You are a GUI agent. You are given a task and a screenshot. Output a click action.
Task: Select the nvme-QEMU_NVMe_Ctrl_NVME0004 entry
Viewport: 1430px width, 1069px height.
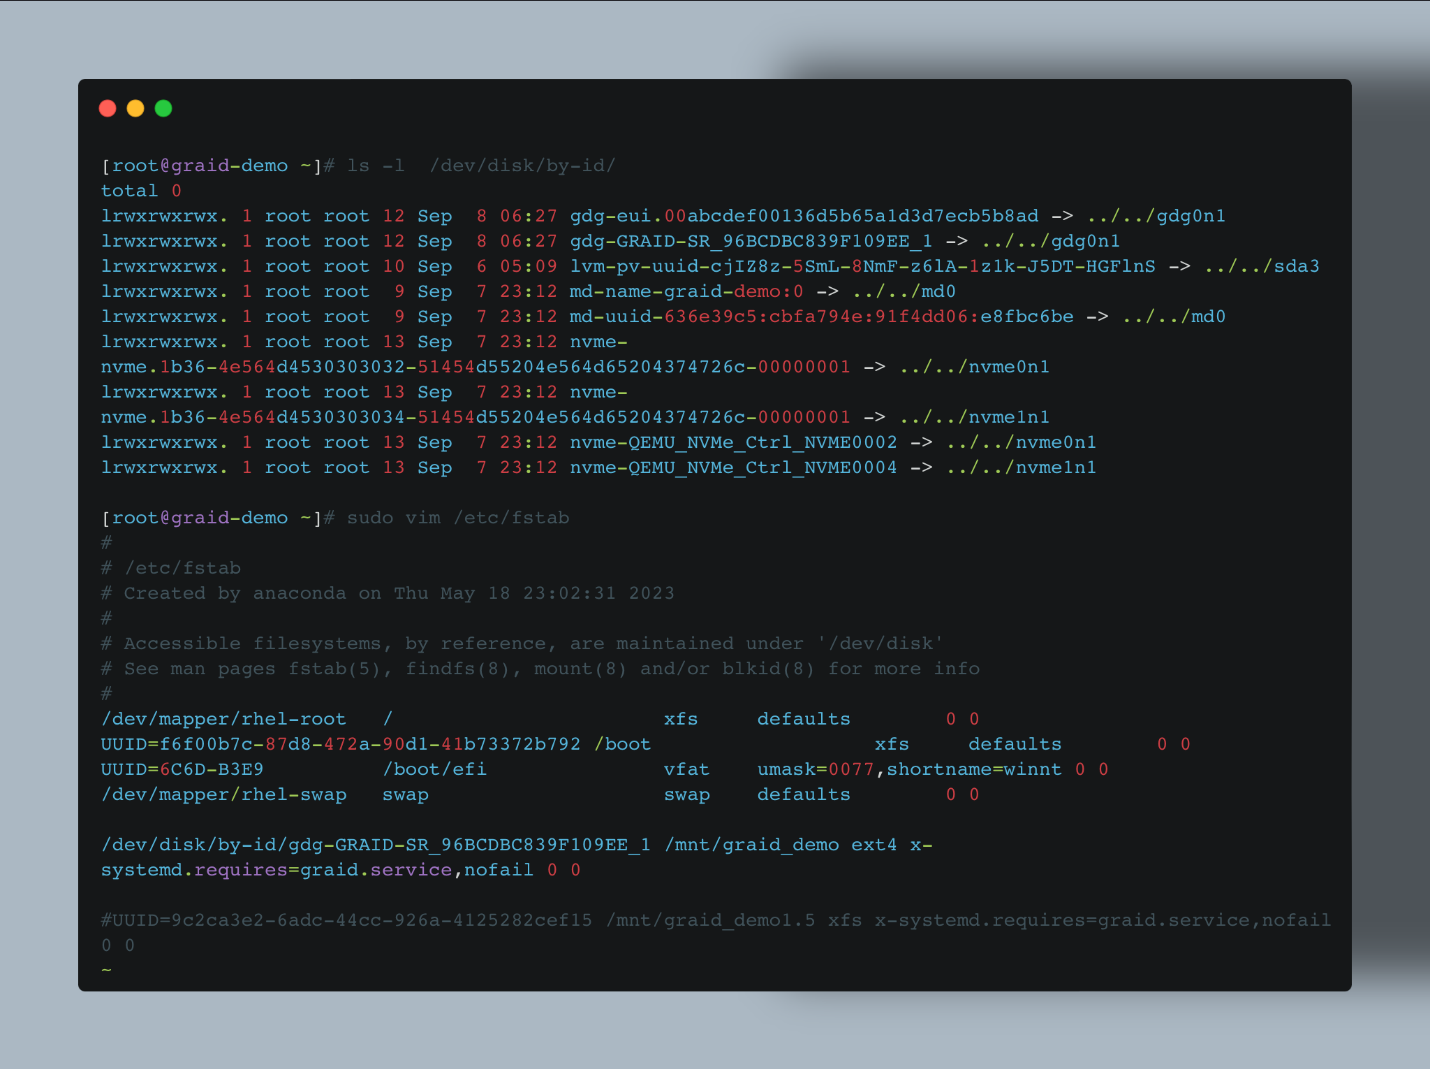click(733, 468)
